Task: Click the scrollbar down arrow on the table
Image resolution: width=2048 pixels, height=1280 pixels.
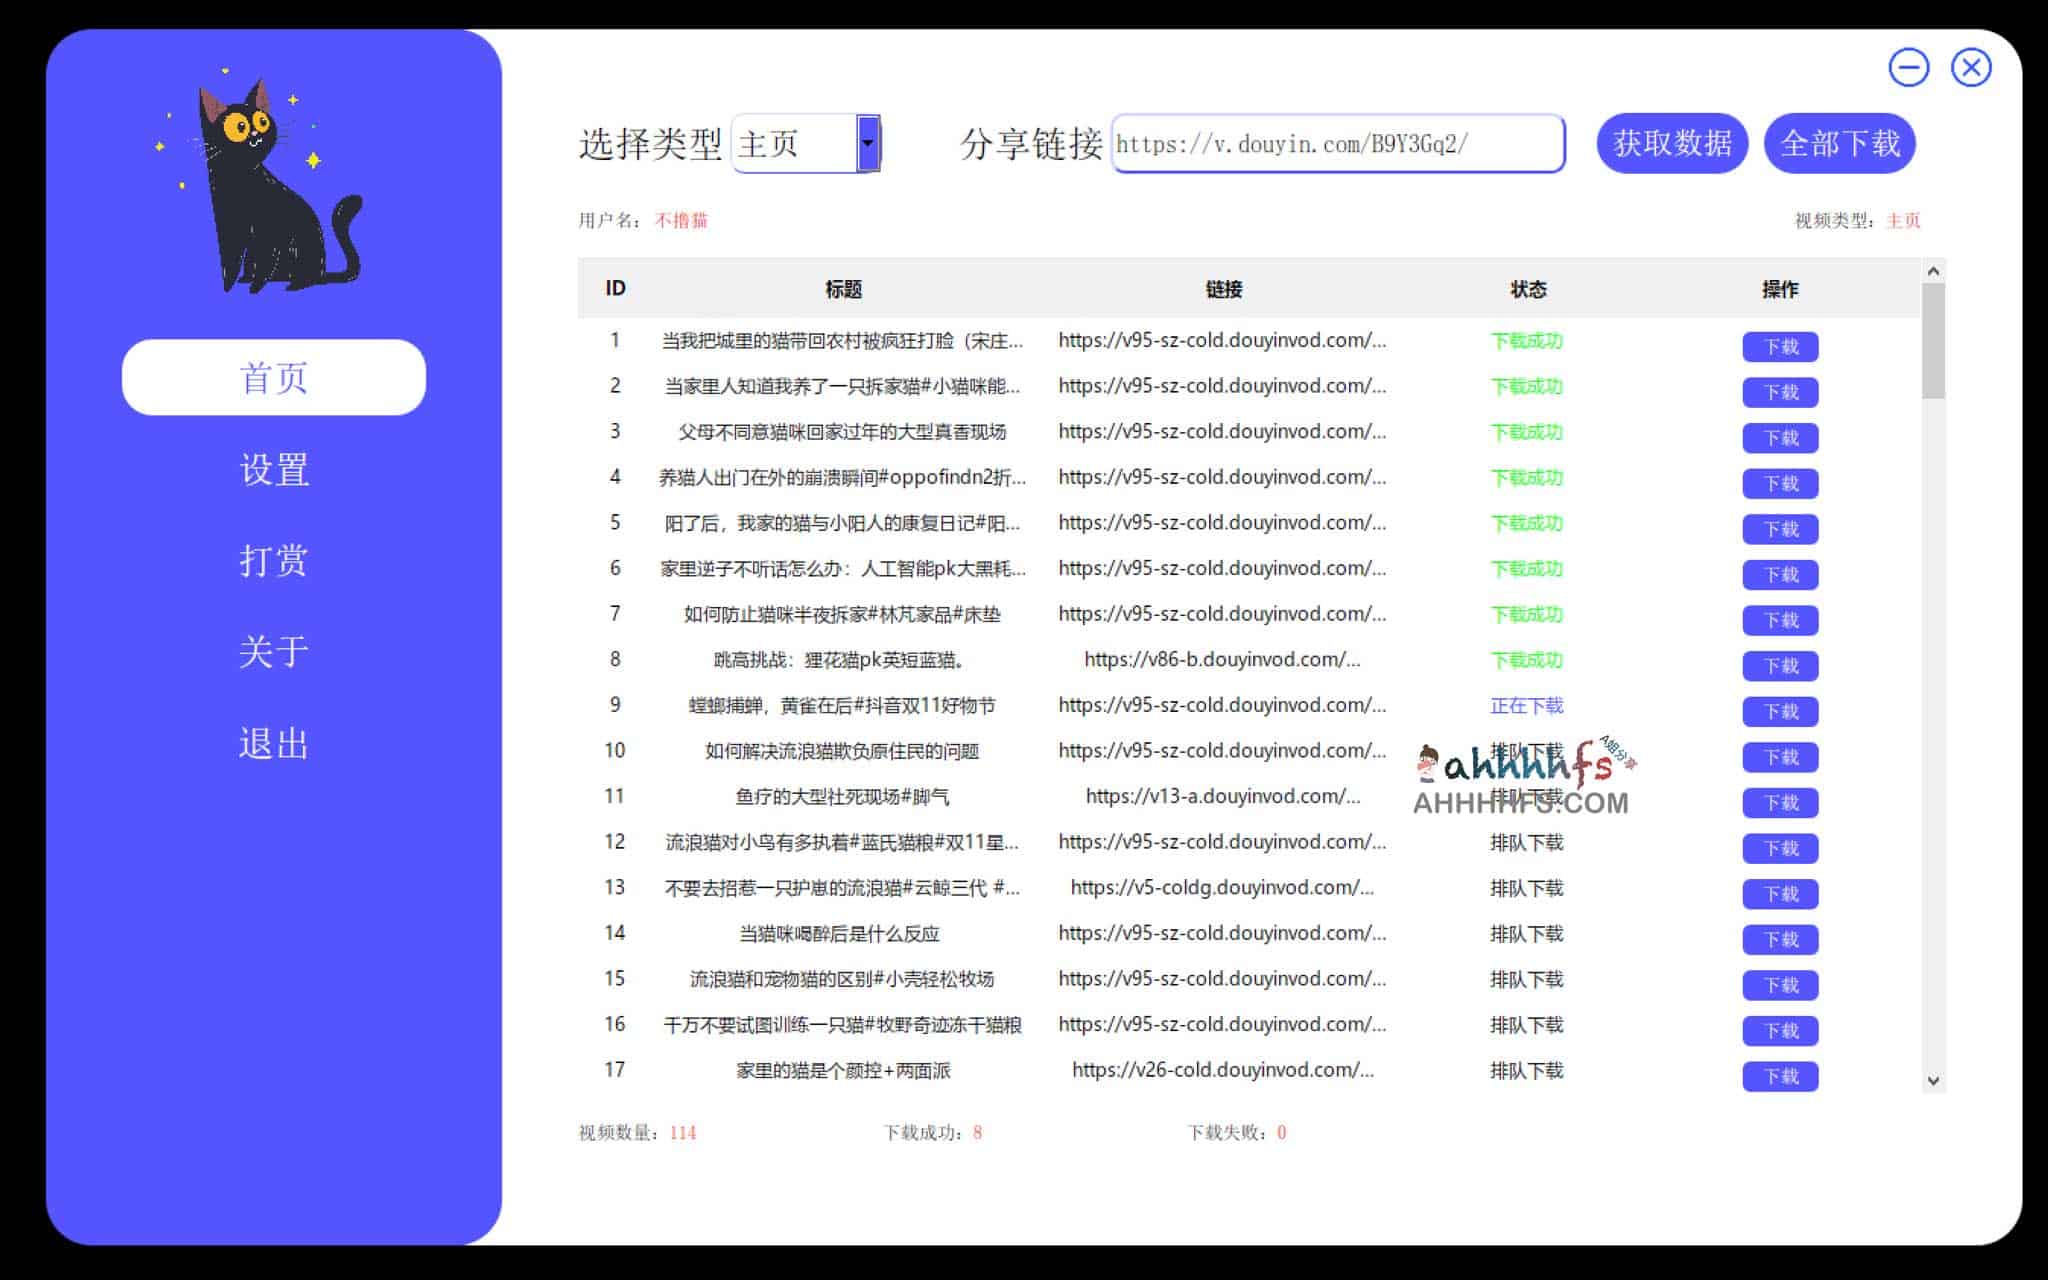Action: (x=1930, y=1081)
